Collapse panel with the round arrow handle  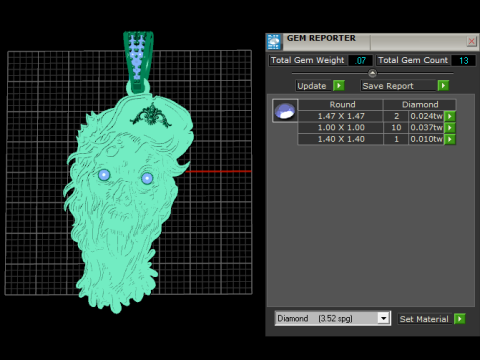pos(372,73)
